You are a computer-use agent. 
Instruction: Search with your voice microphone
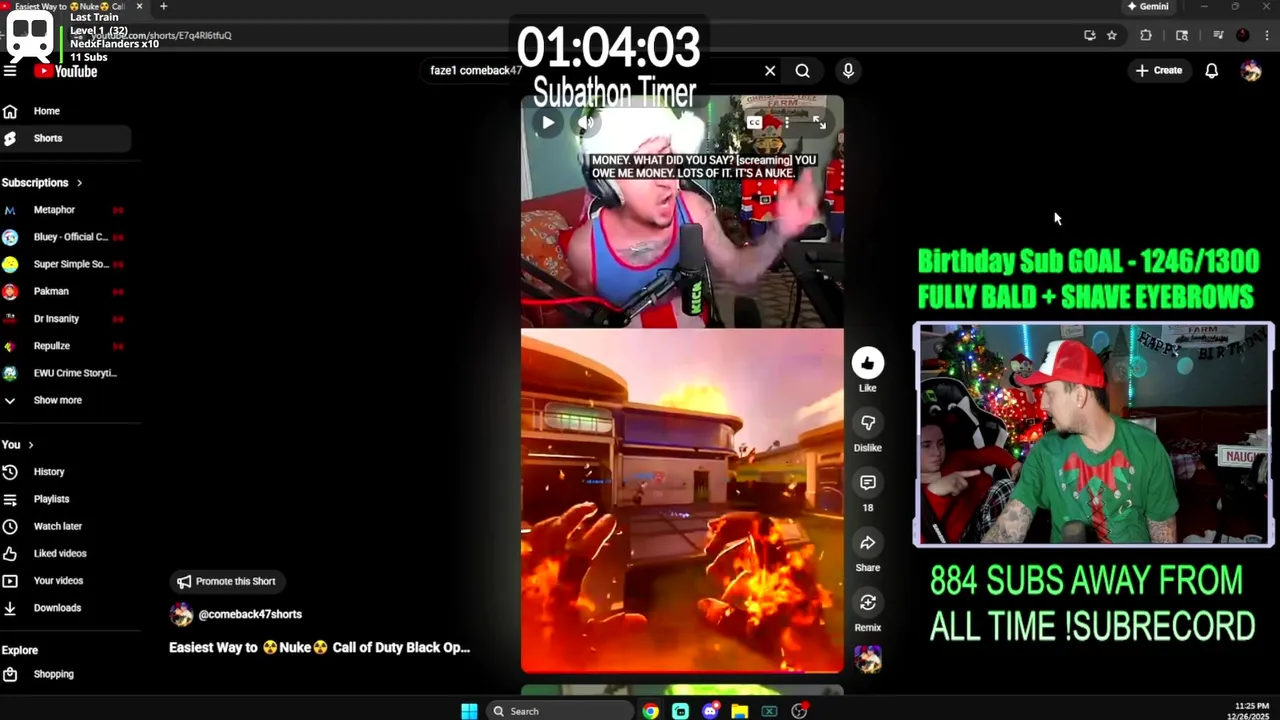(x=848, y=71)
